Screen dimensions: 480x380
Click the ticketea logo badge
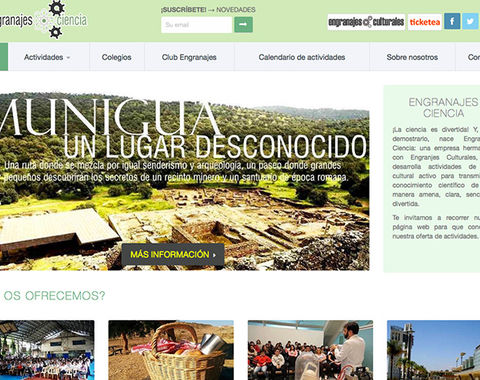pyautogui.click(x=425, y=22)
